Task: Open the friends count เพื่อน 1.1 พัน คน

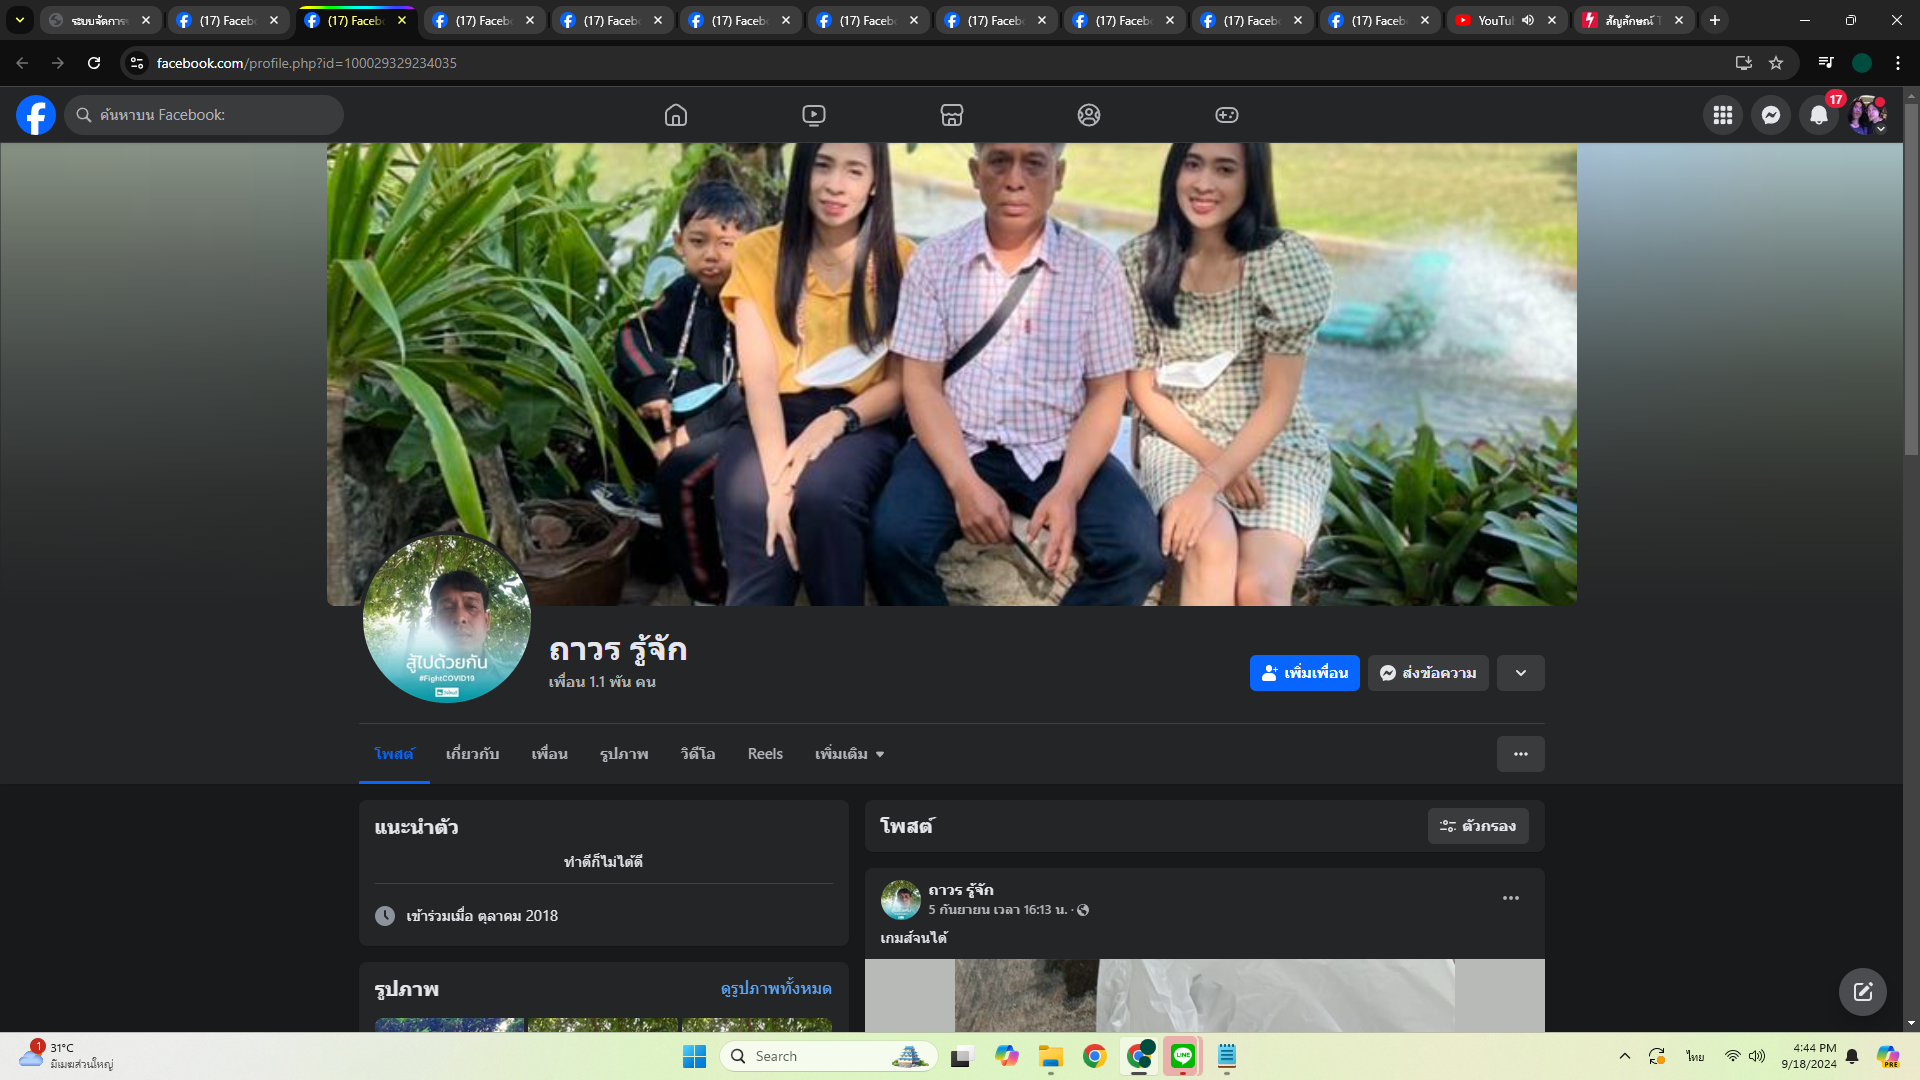Action: 602,682
